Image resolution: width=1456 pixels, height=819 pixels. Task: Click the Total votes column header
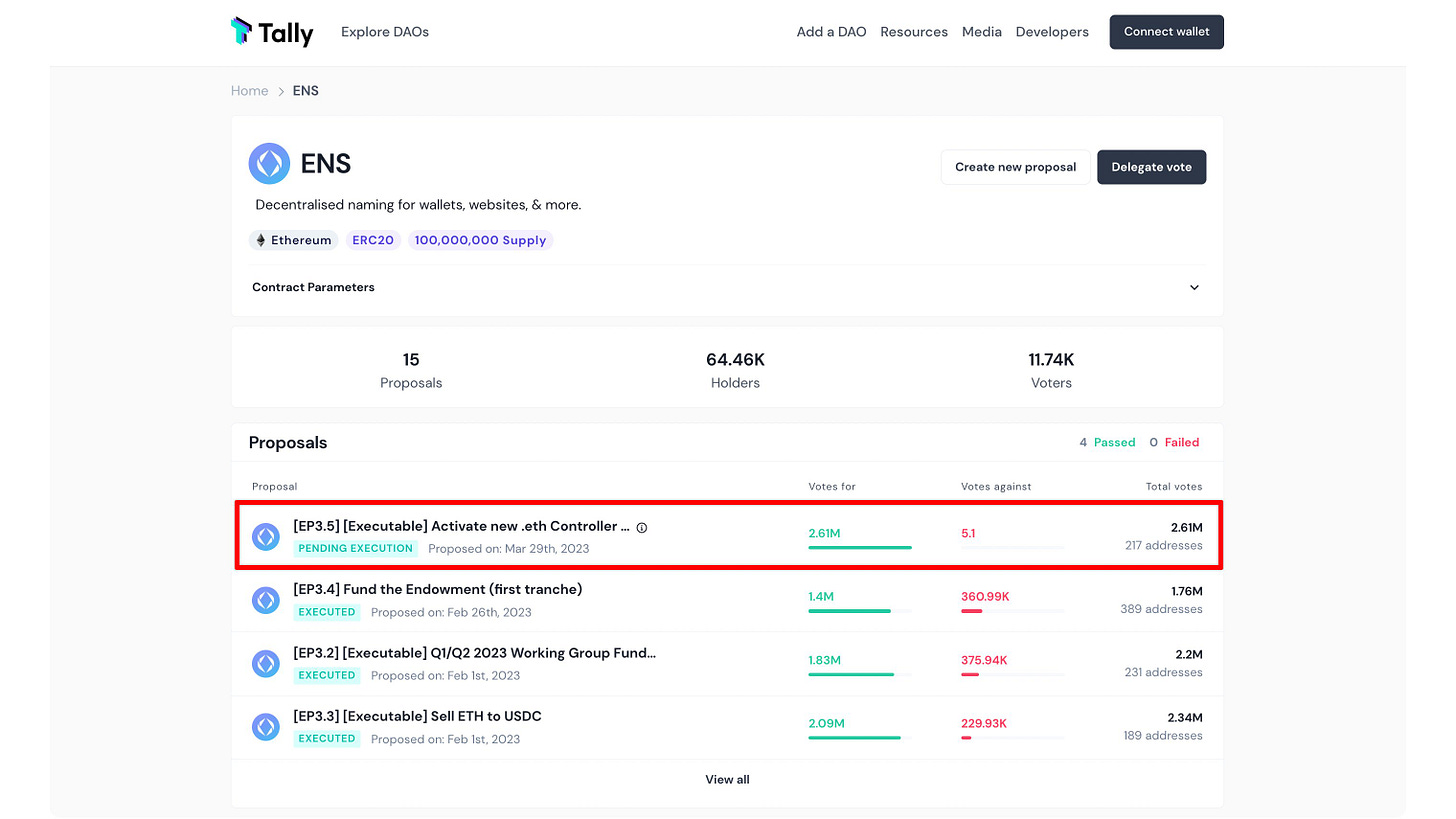(x=1174, y=487)
